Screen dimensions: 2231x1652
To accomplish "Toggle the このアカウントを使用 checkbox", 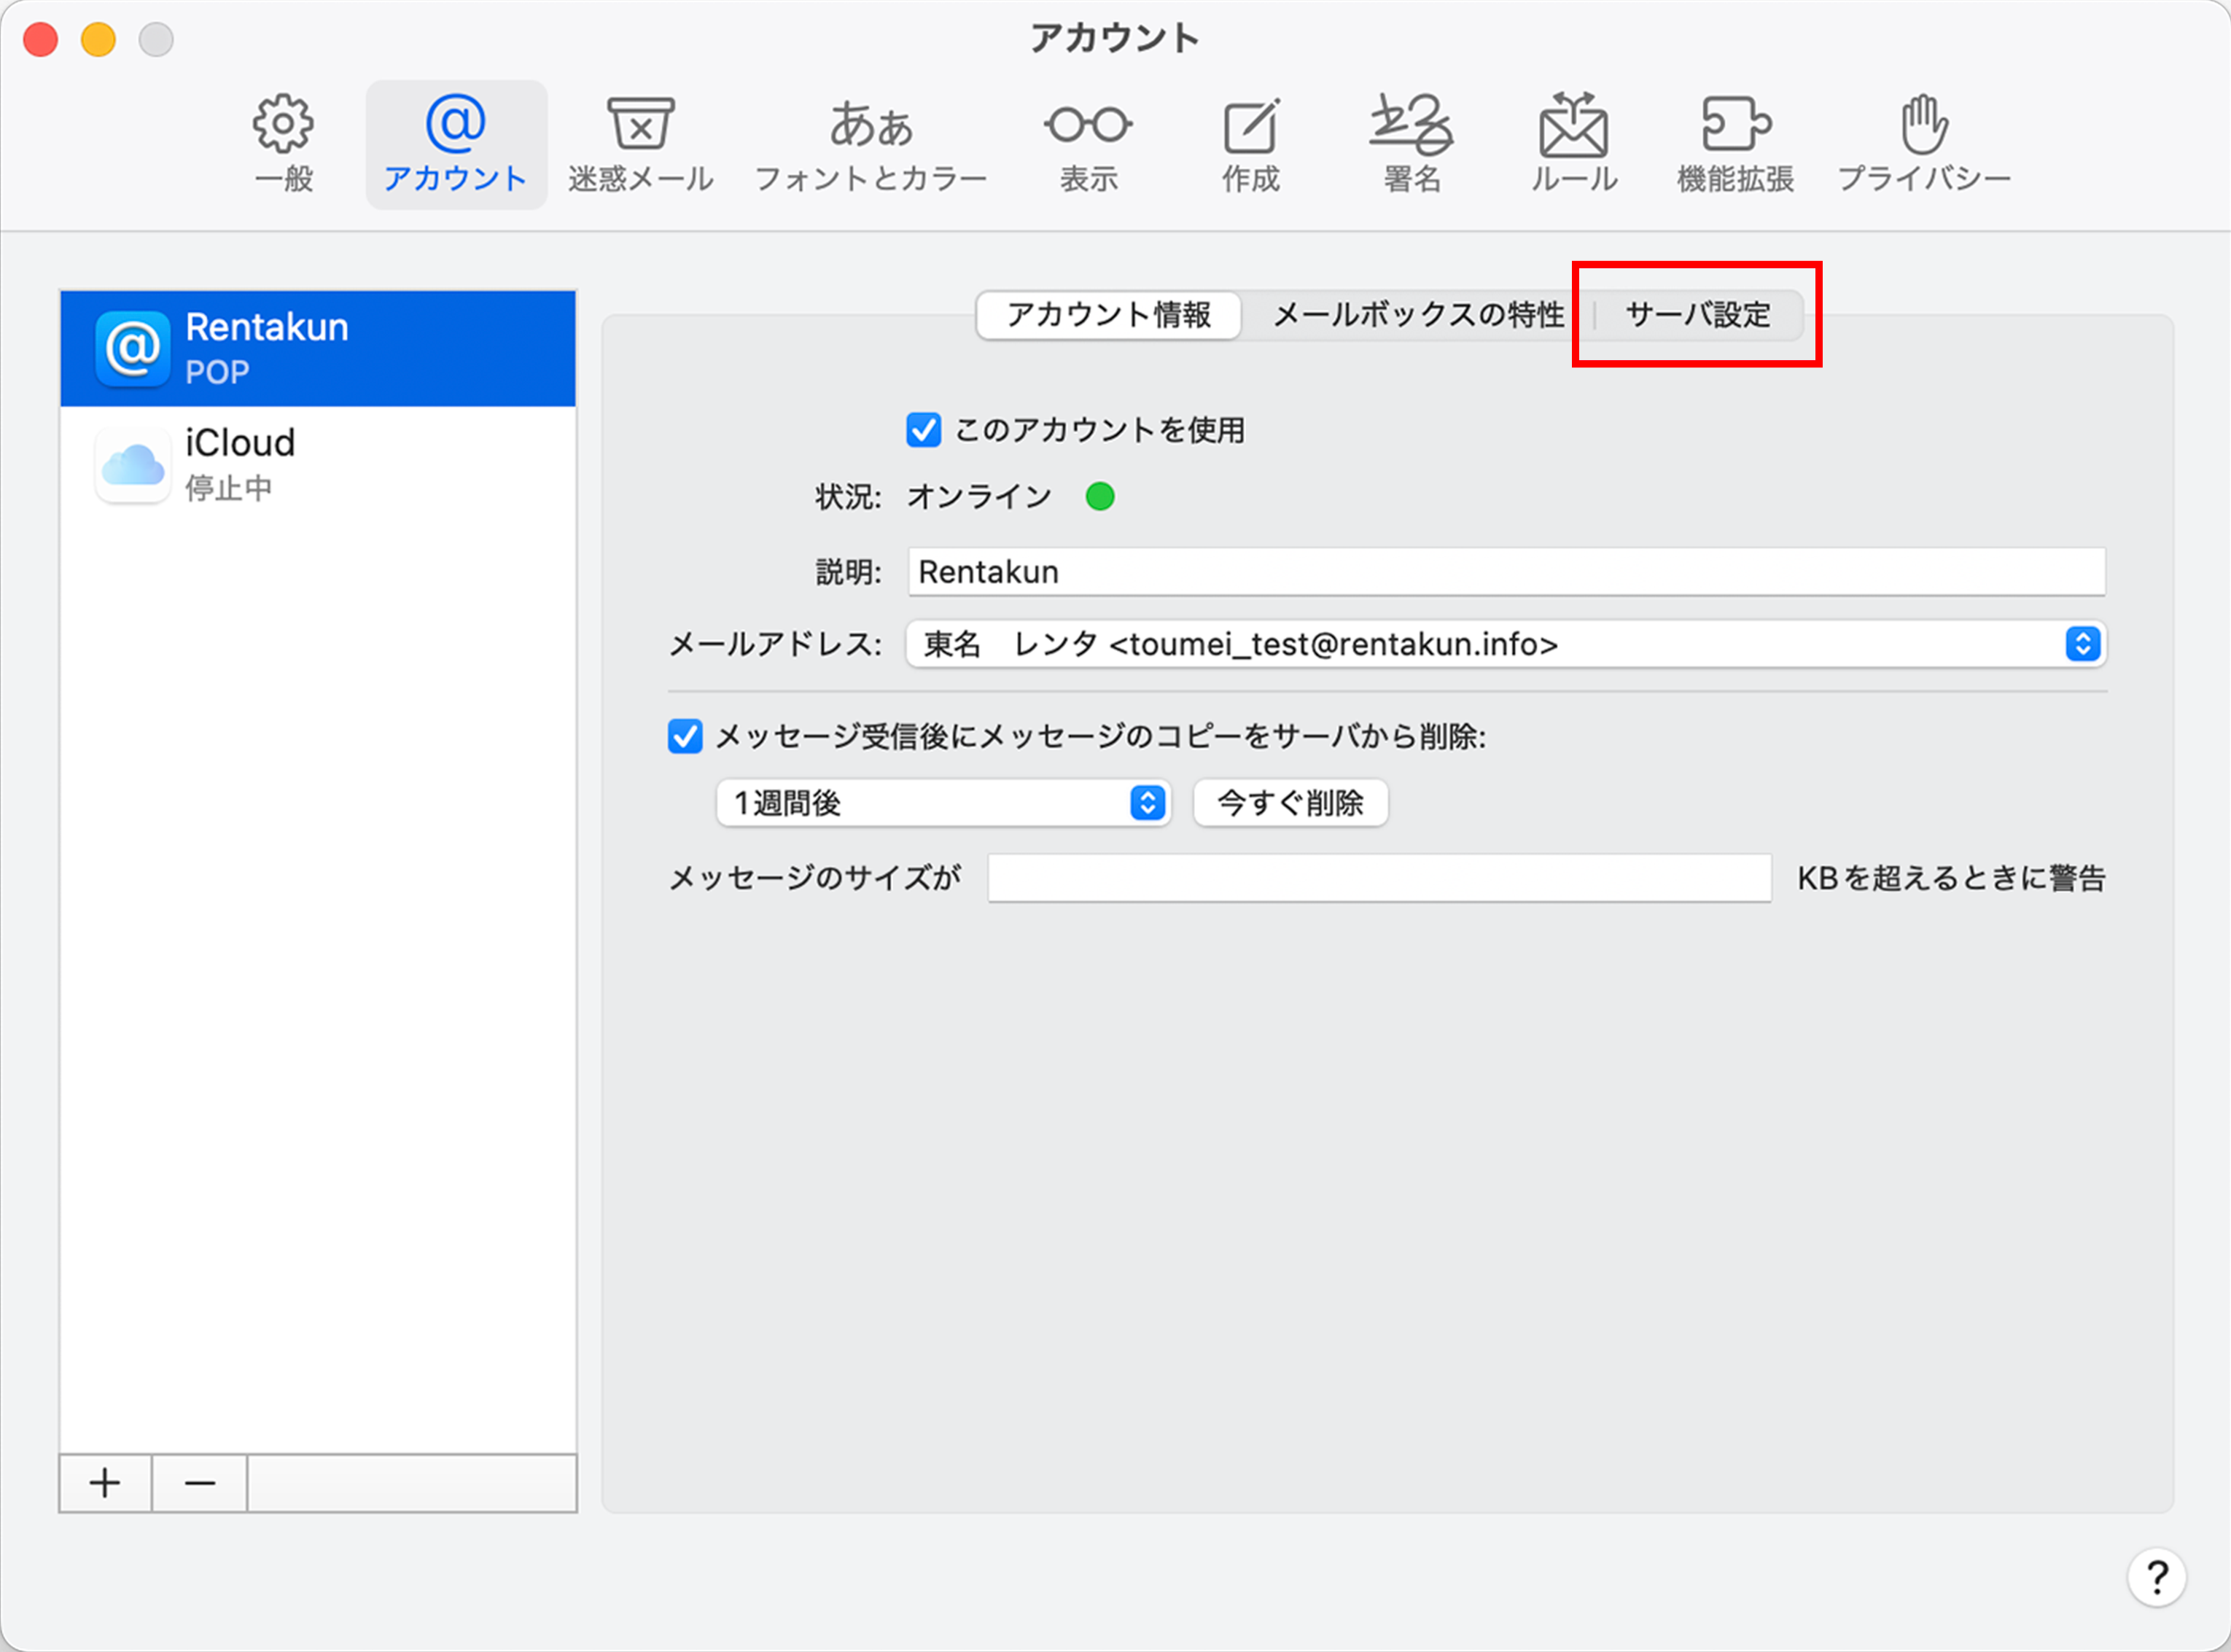I will (x=923, y=430).
